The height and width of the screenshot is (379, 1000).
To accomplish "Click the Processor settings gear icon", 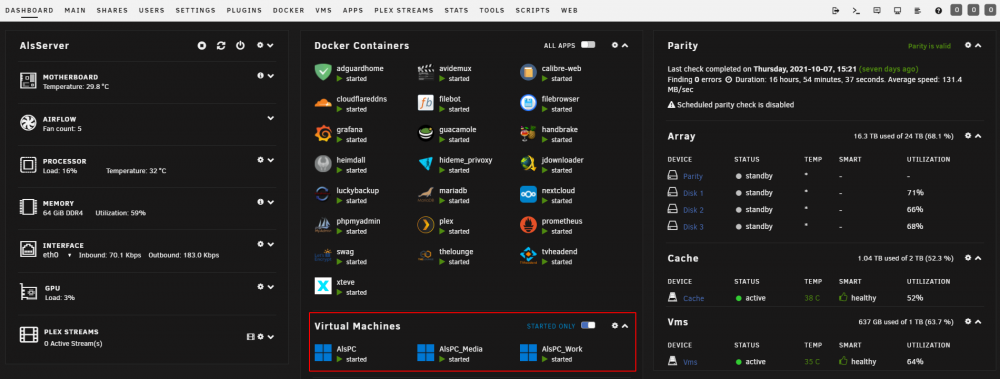I will click(260, 160).
